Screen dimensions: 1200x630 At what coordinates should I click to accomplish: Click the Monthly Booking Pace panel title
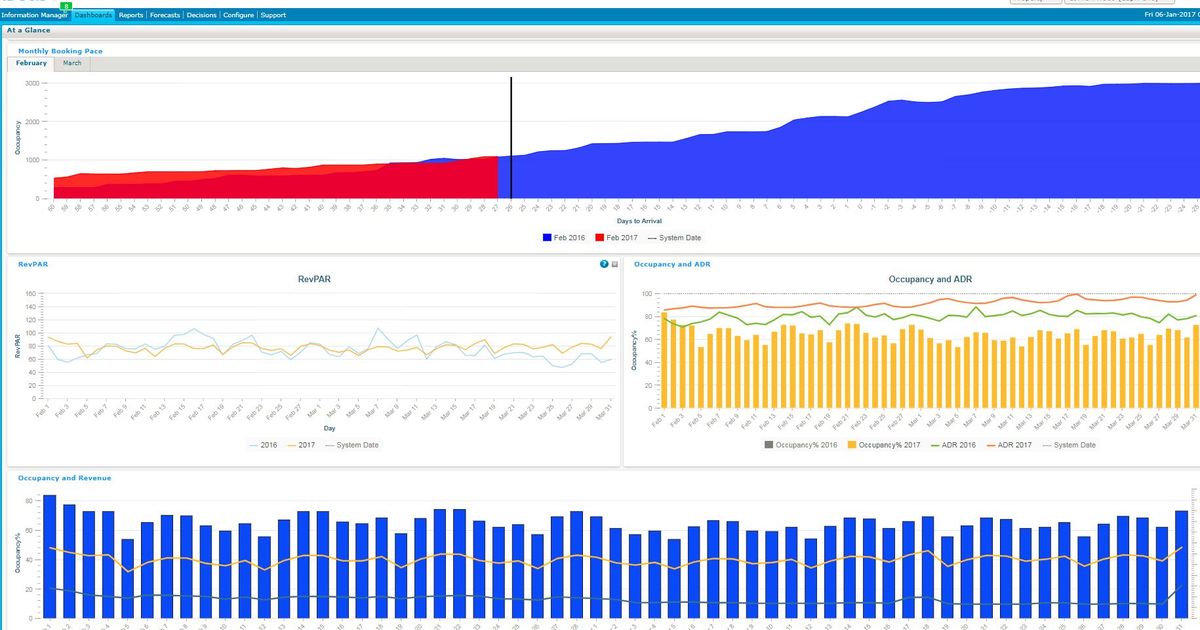[x=60, y=50]
